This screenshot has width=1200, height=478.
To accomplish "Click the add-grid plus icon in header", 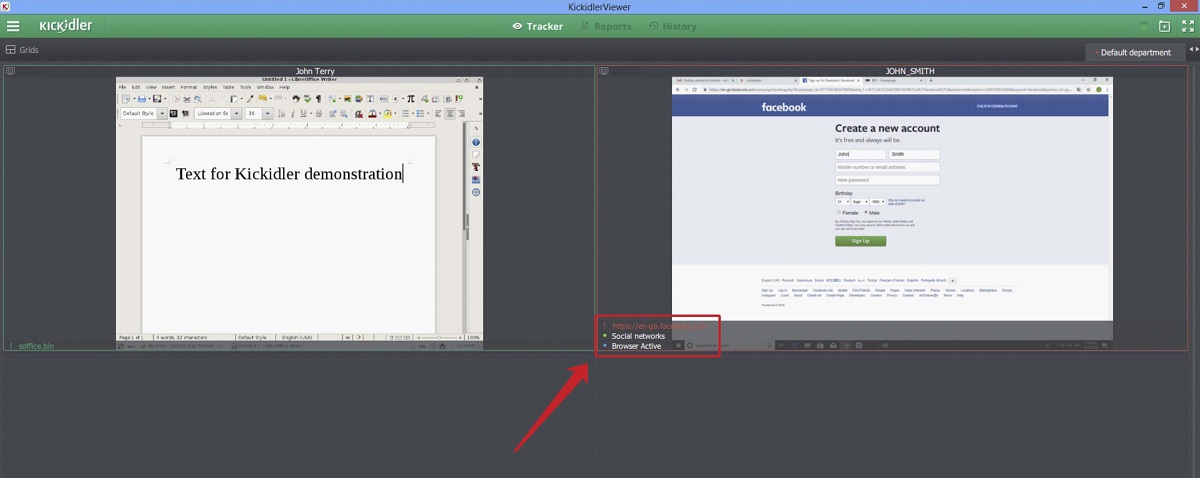I will [x=1164, y=26].
